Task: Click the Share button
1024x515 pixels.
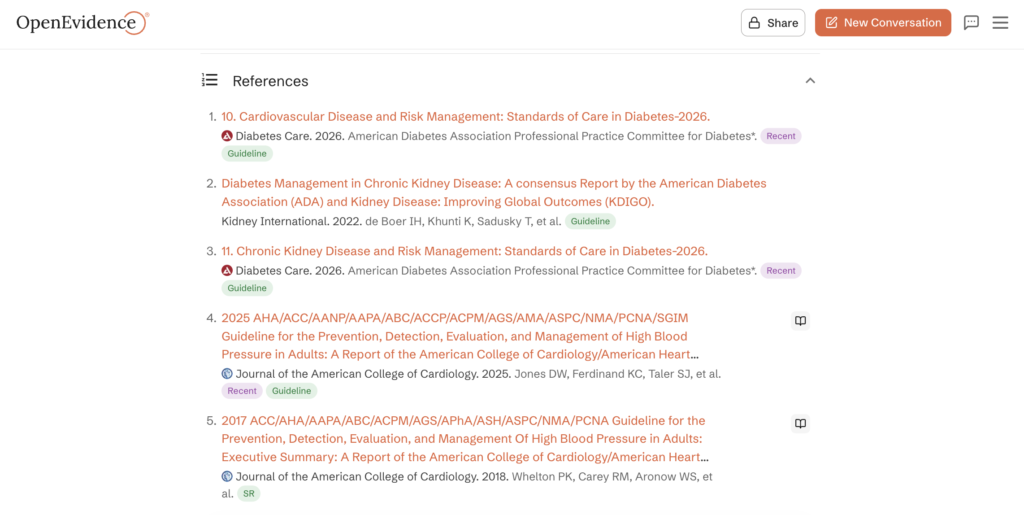Action: pos(773,23)
